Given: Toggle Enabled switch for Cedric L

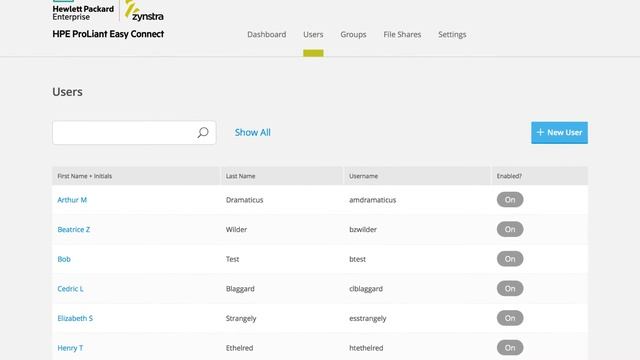Looking at the screenshot, I should 510,289.
